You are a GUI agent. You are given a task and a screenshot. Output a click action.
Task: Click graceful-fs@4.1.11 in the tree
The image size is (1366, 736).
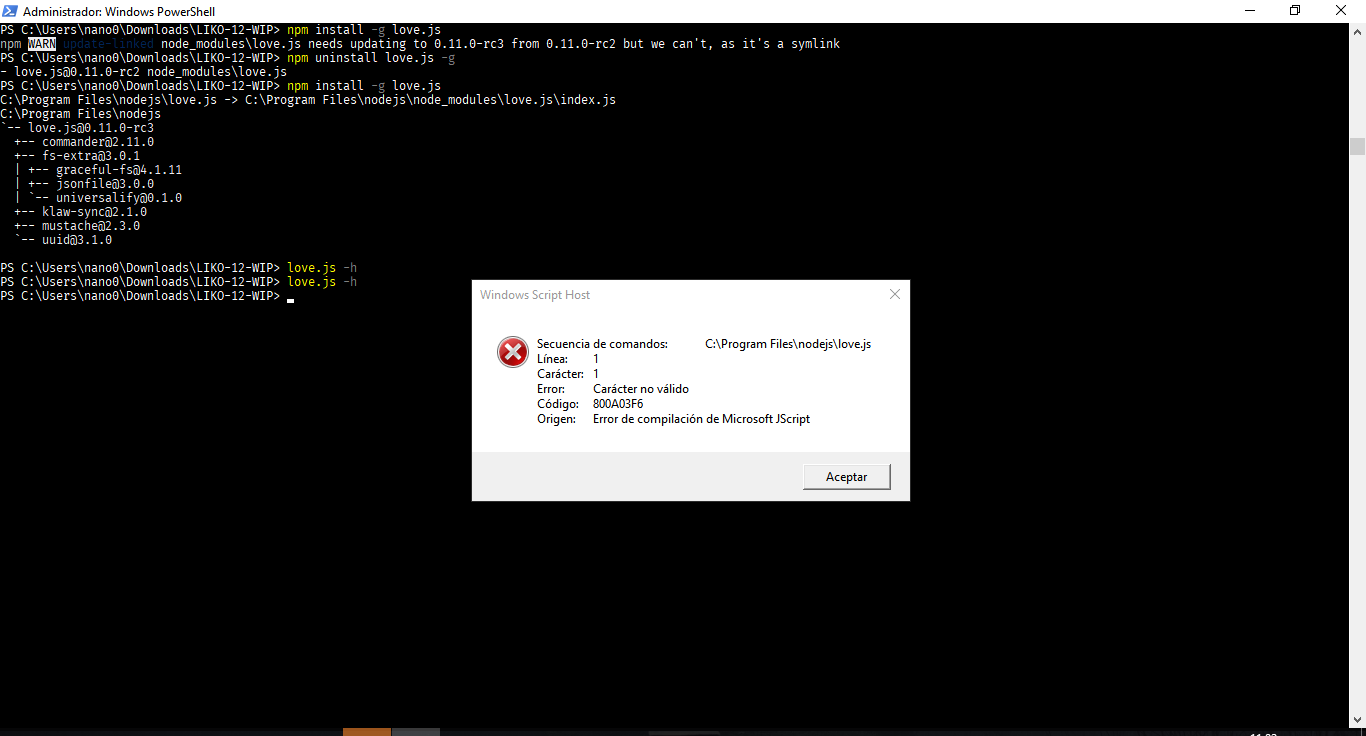pos(119,170)
